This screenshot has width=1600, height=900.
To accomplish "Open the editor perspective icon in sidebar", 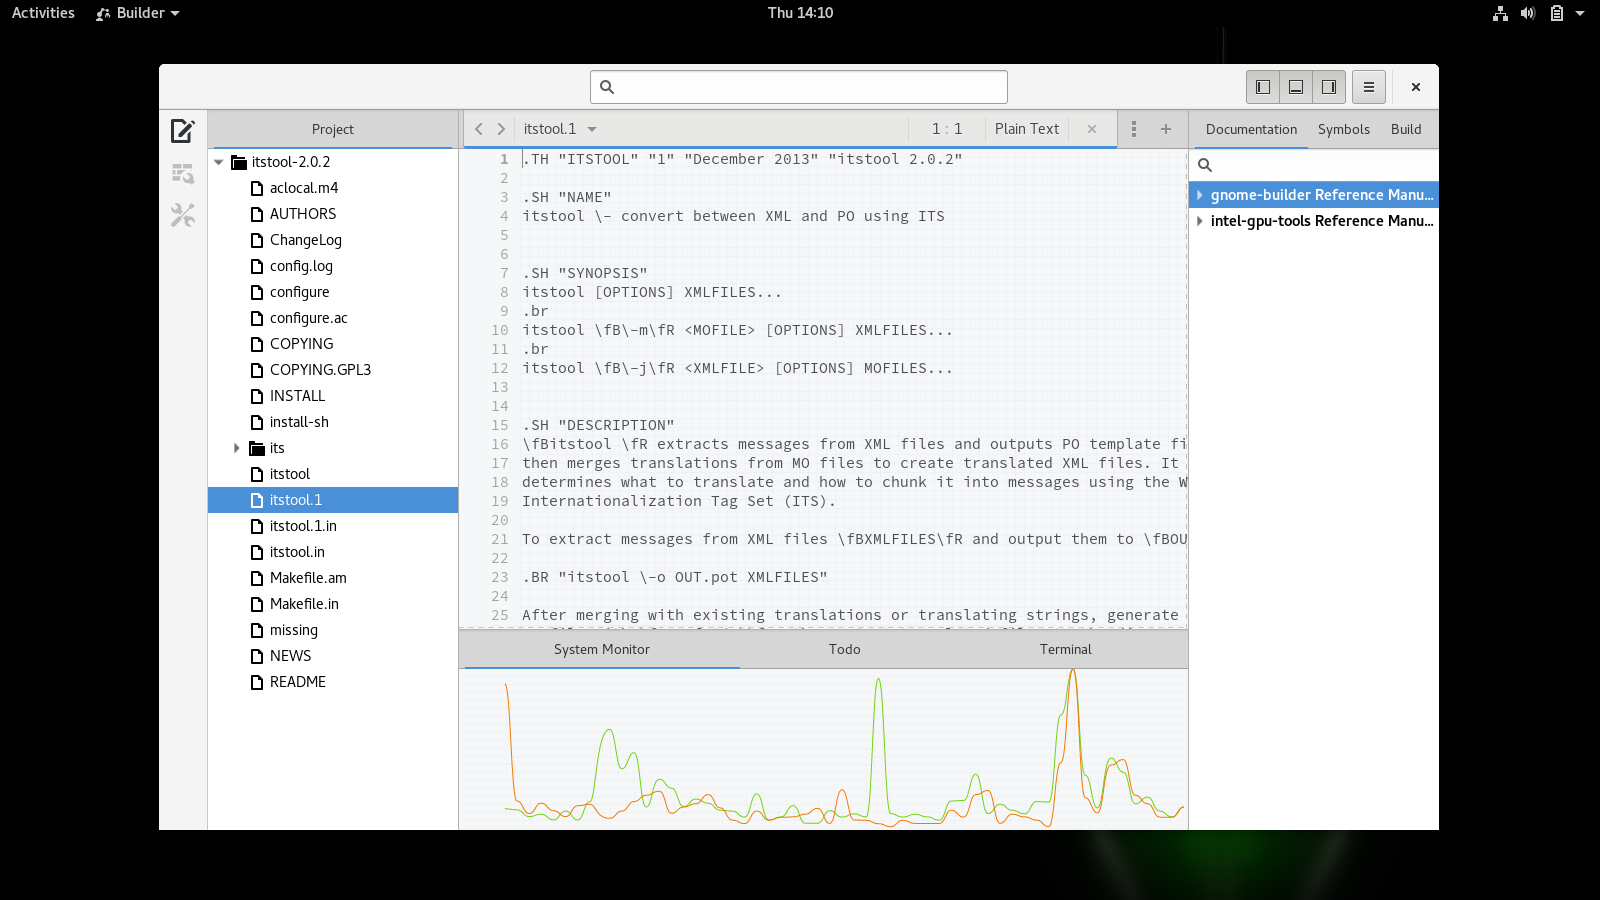I will pyautogui.click(x=182, y=131).
